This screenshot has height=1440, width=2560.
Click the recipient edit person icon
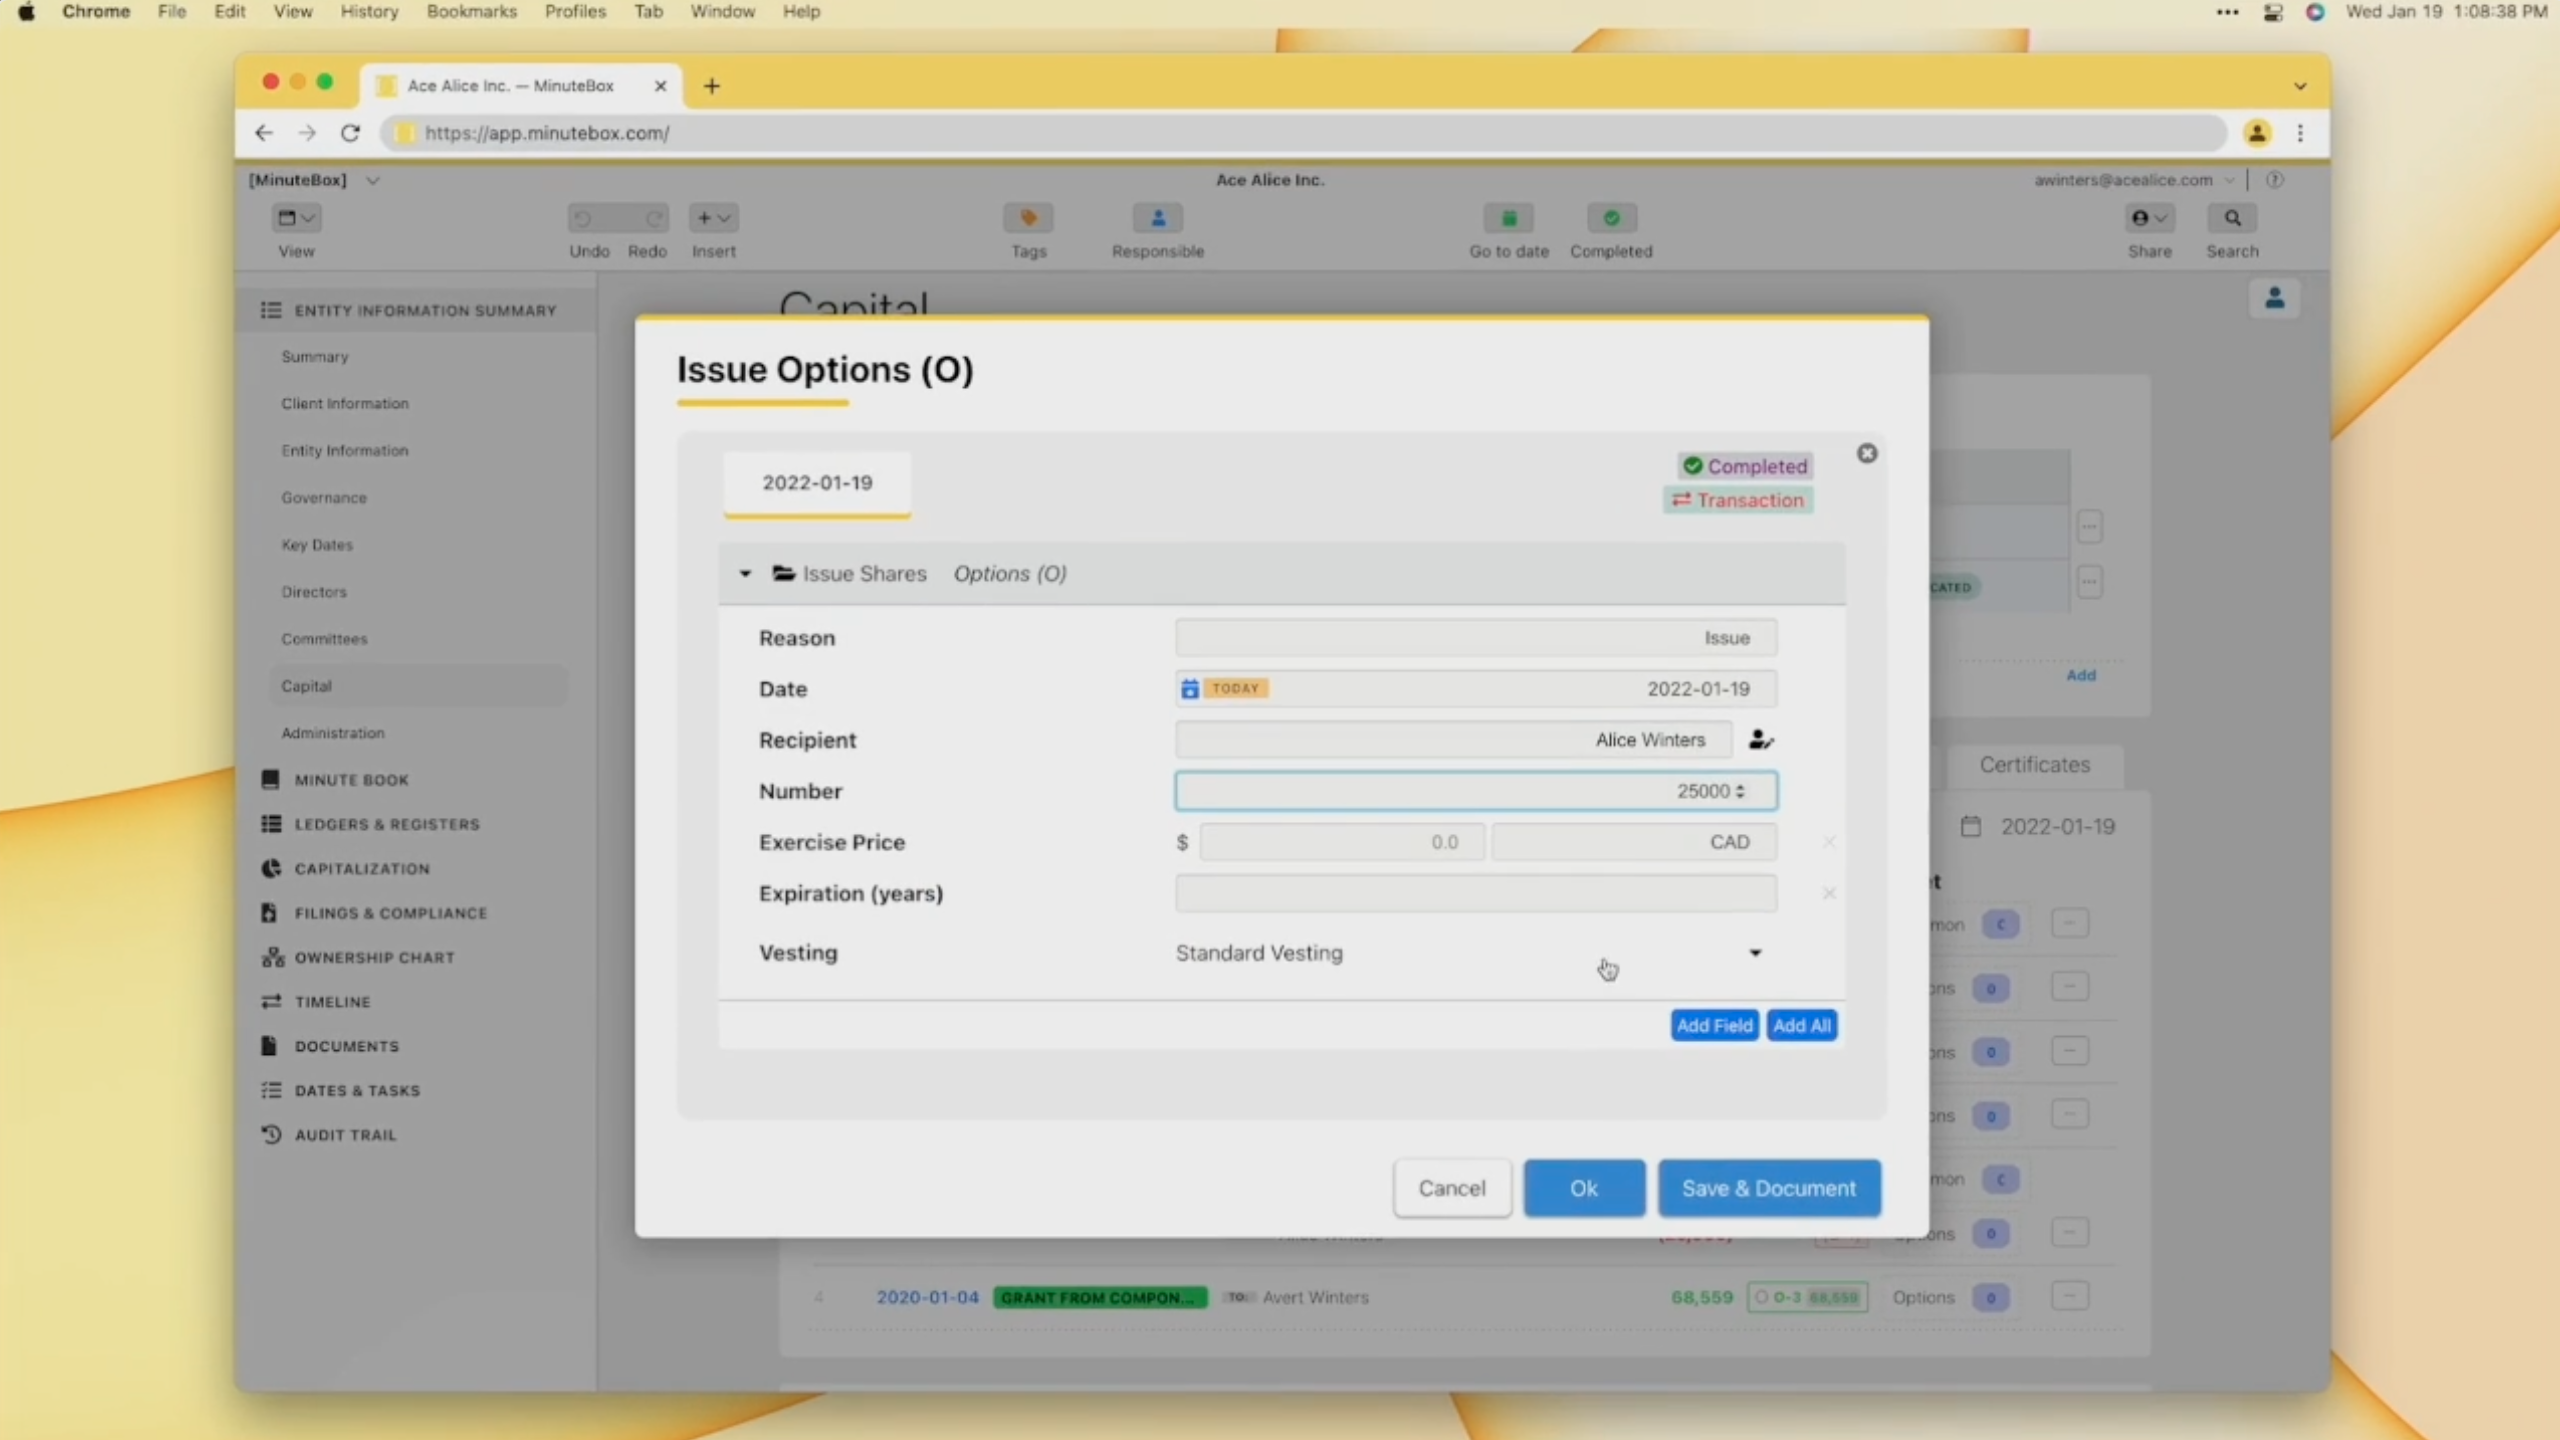tap(1760, 740)
